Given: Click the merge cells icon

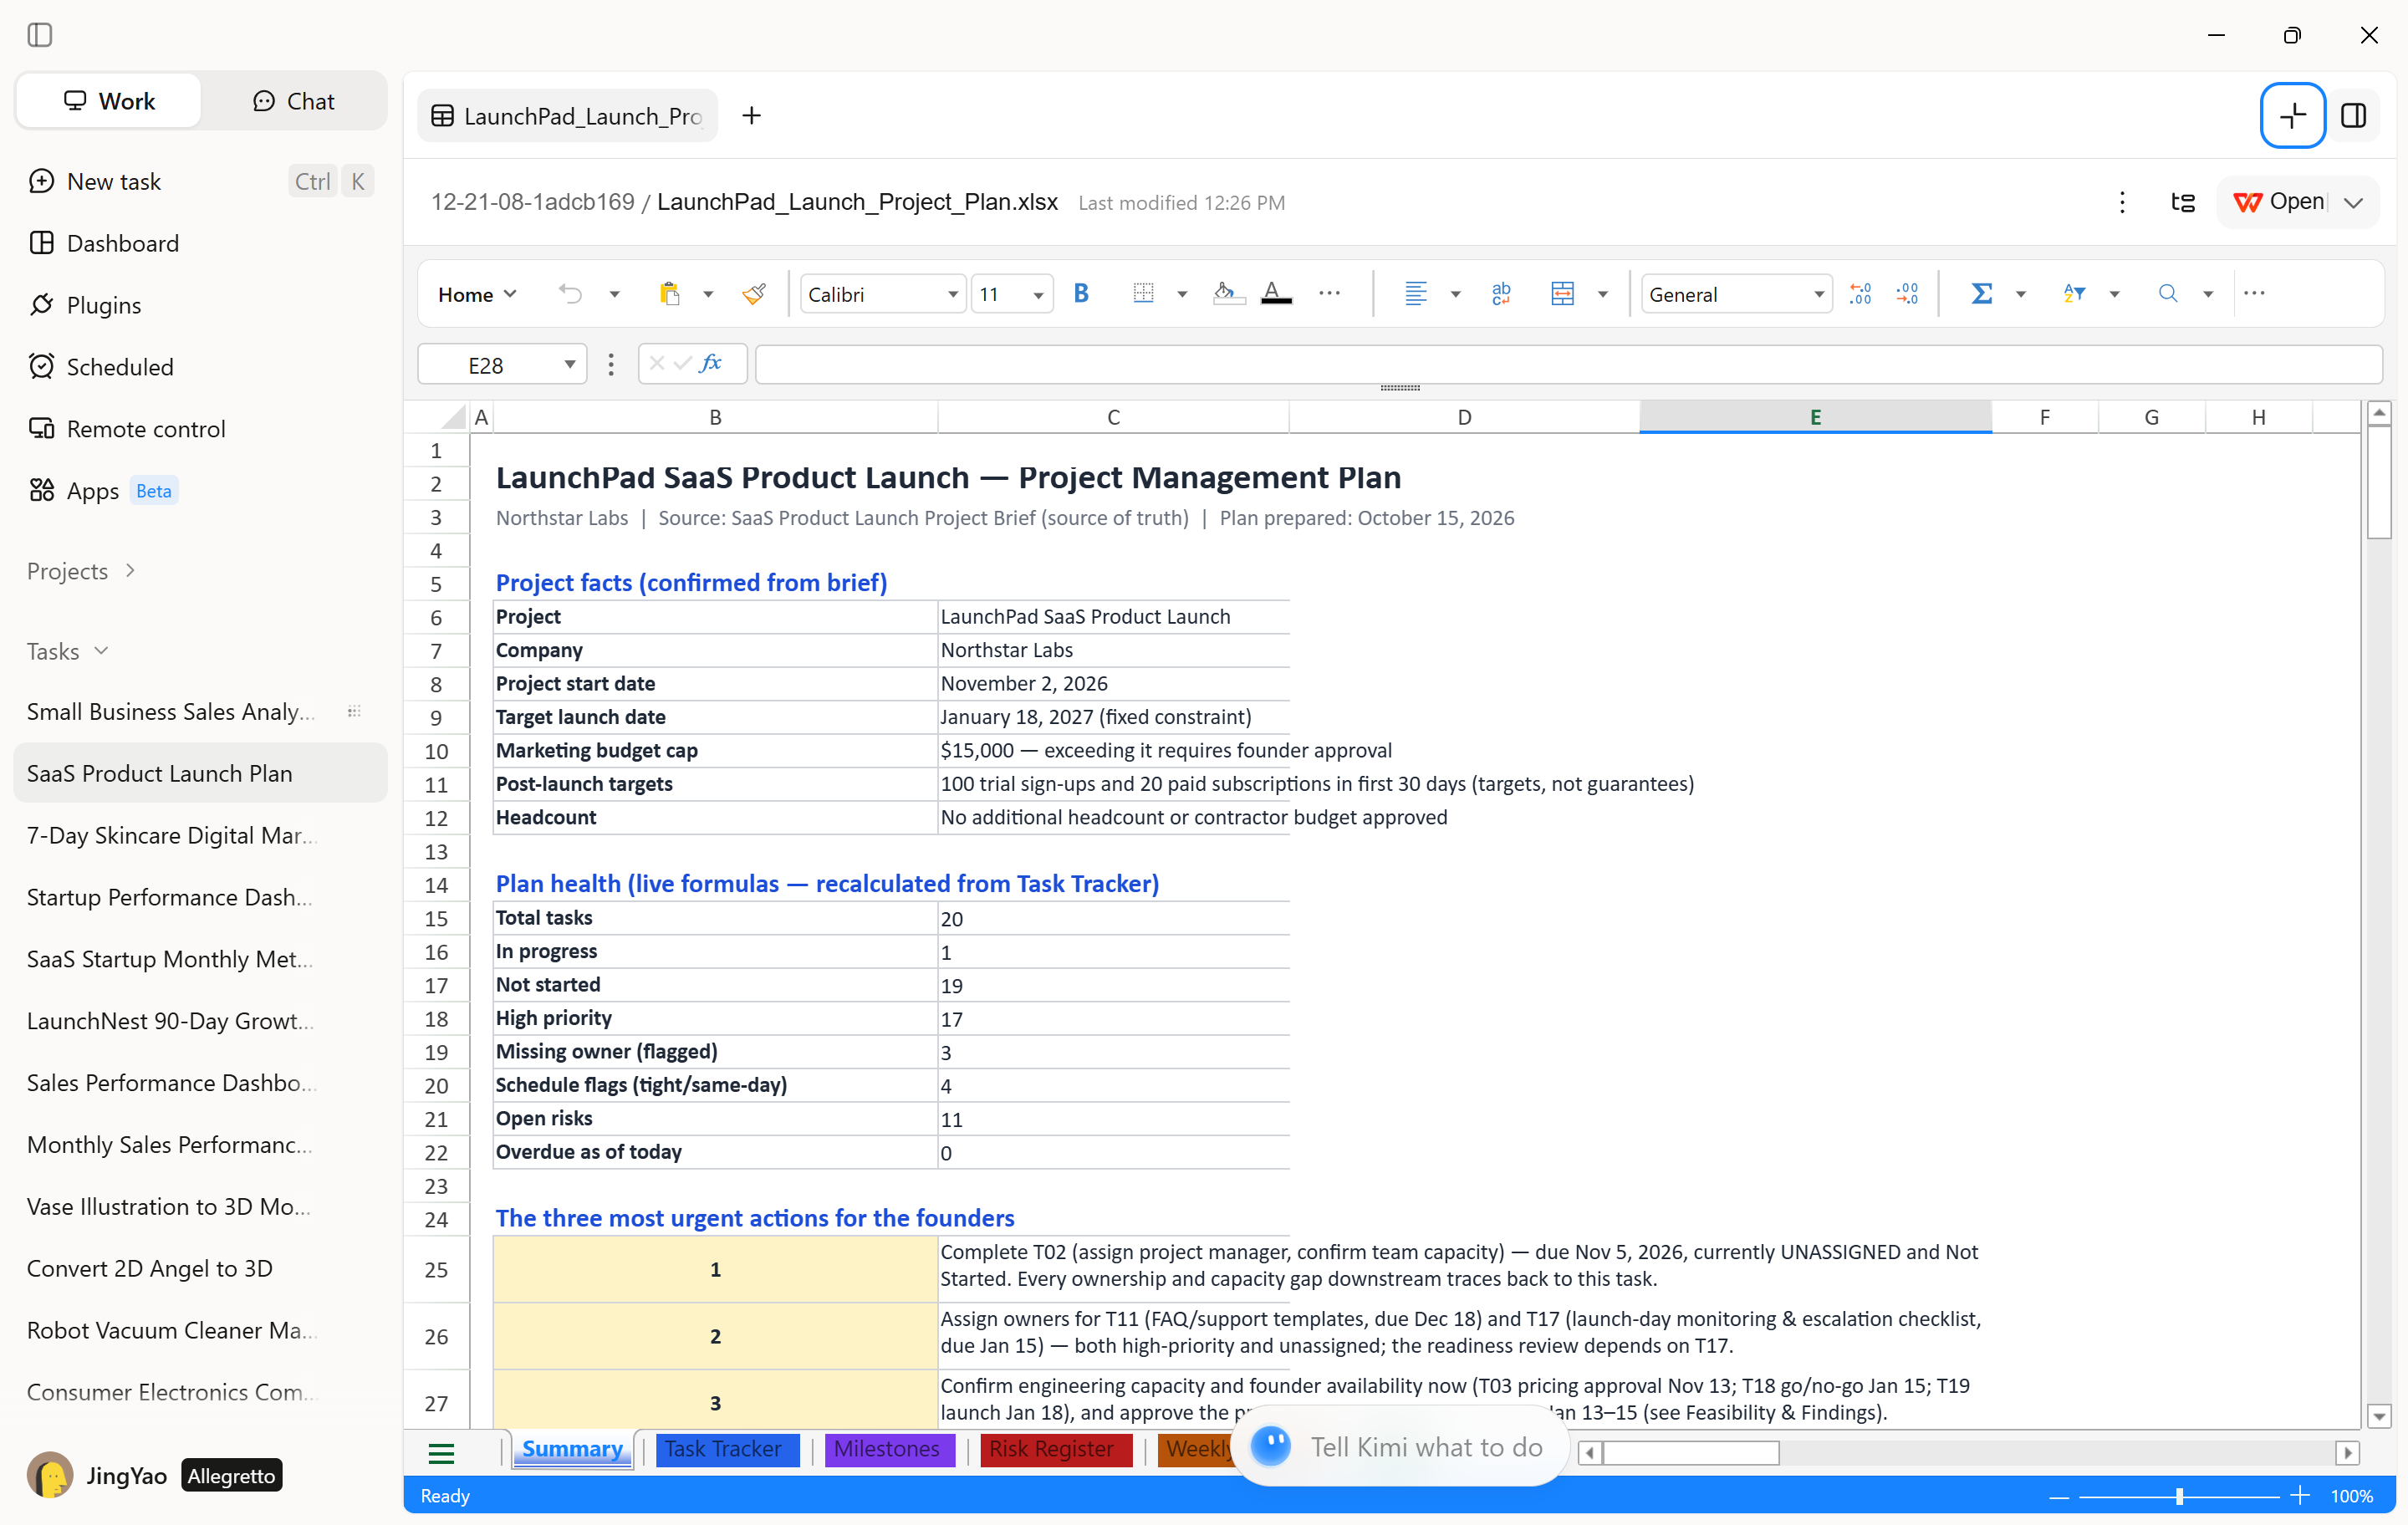Looking at the screenshot, I should point(1562,294).
